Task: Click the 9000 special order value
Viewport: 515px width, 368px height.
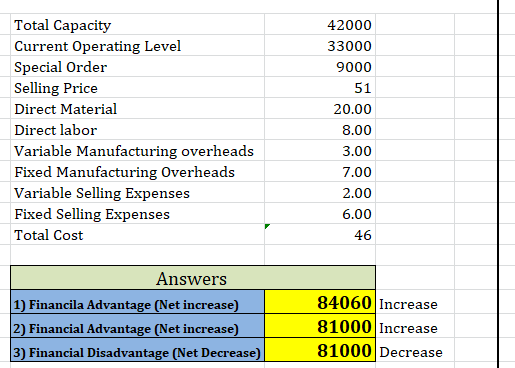Action: 320,66
